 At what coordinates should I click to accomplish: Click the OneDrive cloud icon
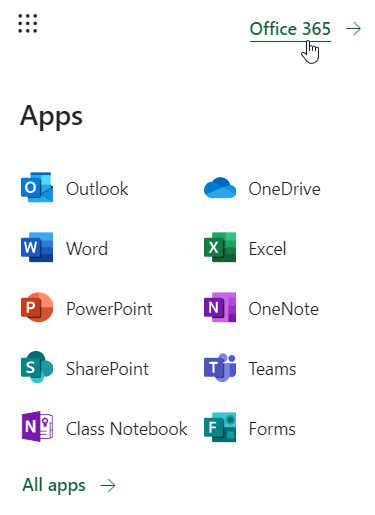click(x=220, y=188)
